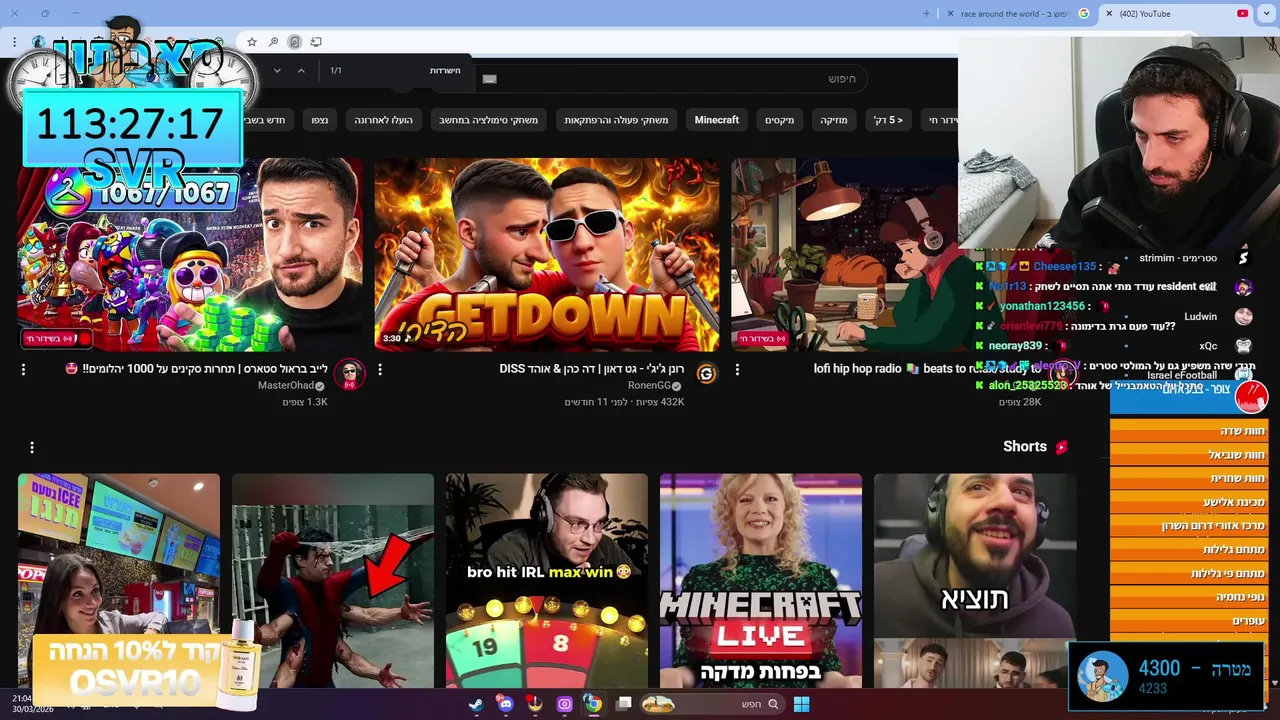Jump to next find-in-page match
This screenshot has width=1280, height=720.
pyautogui.click(x=277, y=70)
